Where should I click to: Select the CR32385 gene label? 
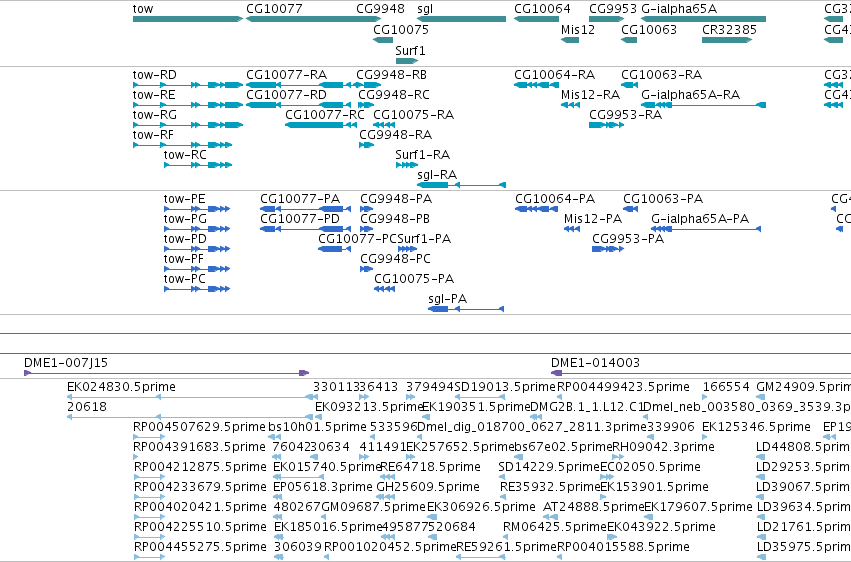tap(729, 30)
